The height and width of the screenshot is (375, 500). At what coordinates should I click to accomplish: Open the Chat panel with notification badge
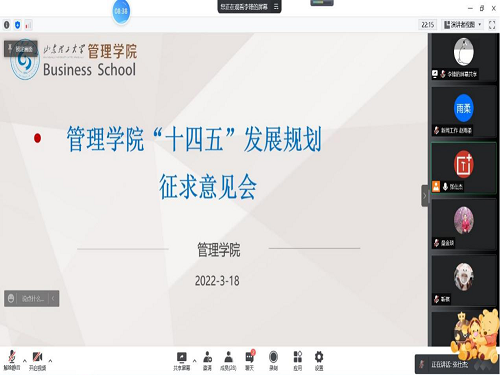click(250, 360)
